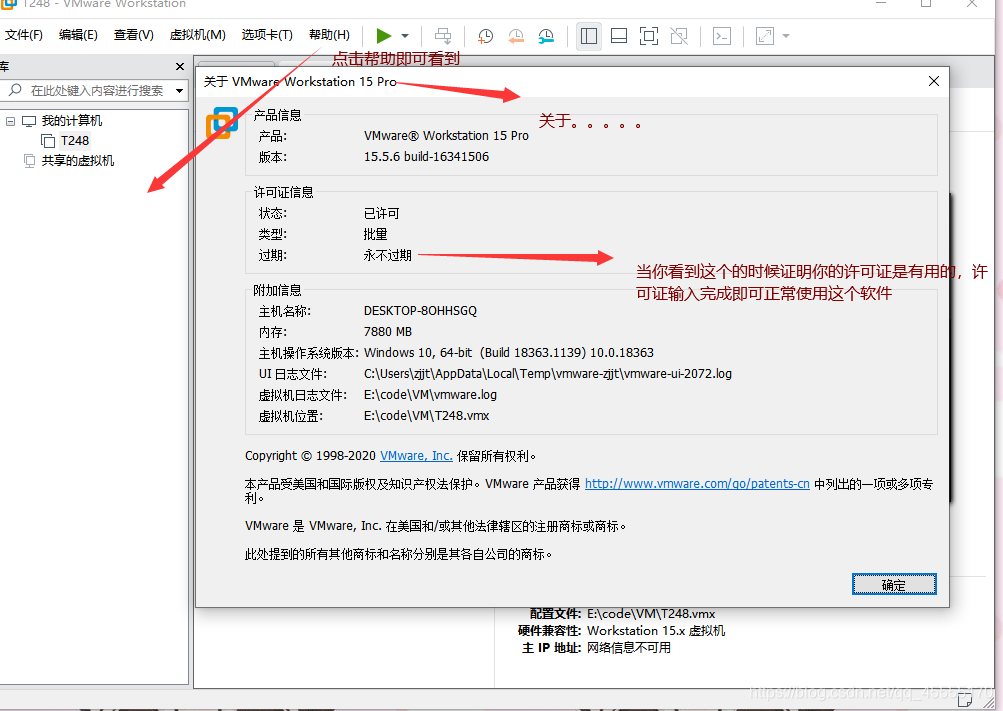
Task: Toggle thumbnail bar view icon
Action: click(x=619, y=36)
